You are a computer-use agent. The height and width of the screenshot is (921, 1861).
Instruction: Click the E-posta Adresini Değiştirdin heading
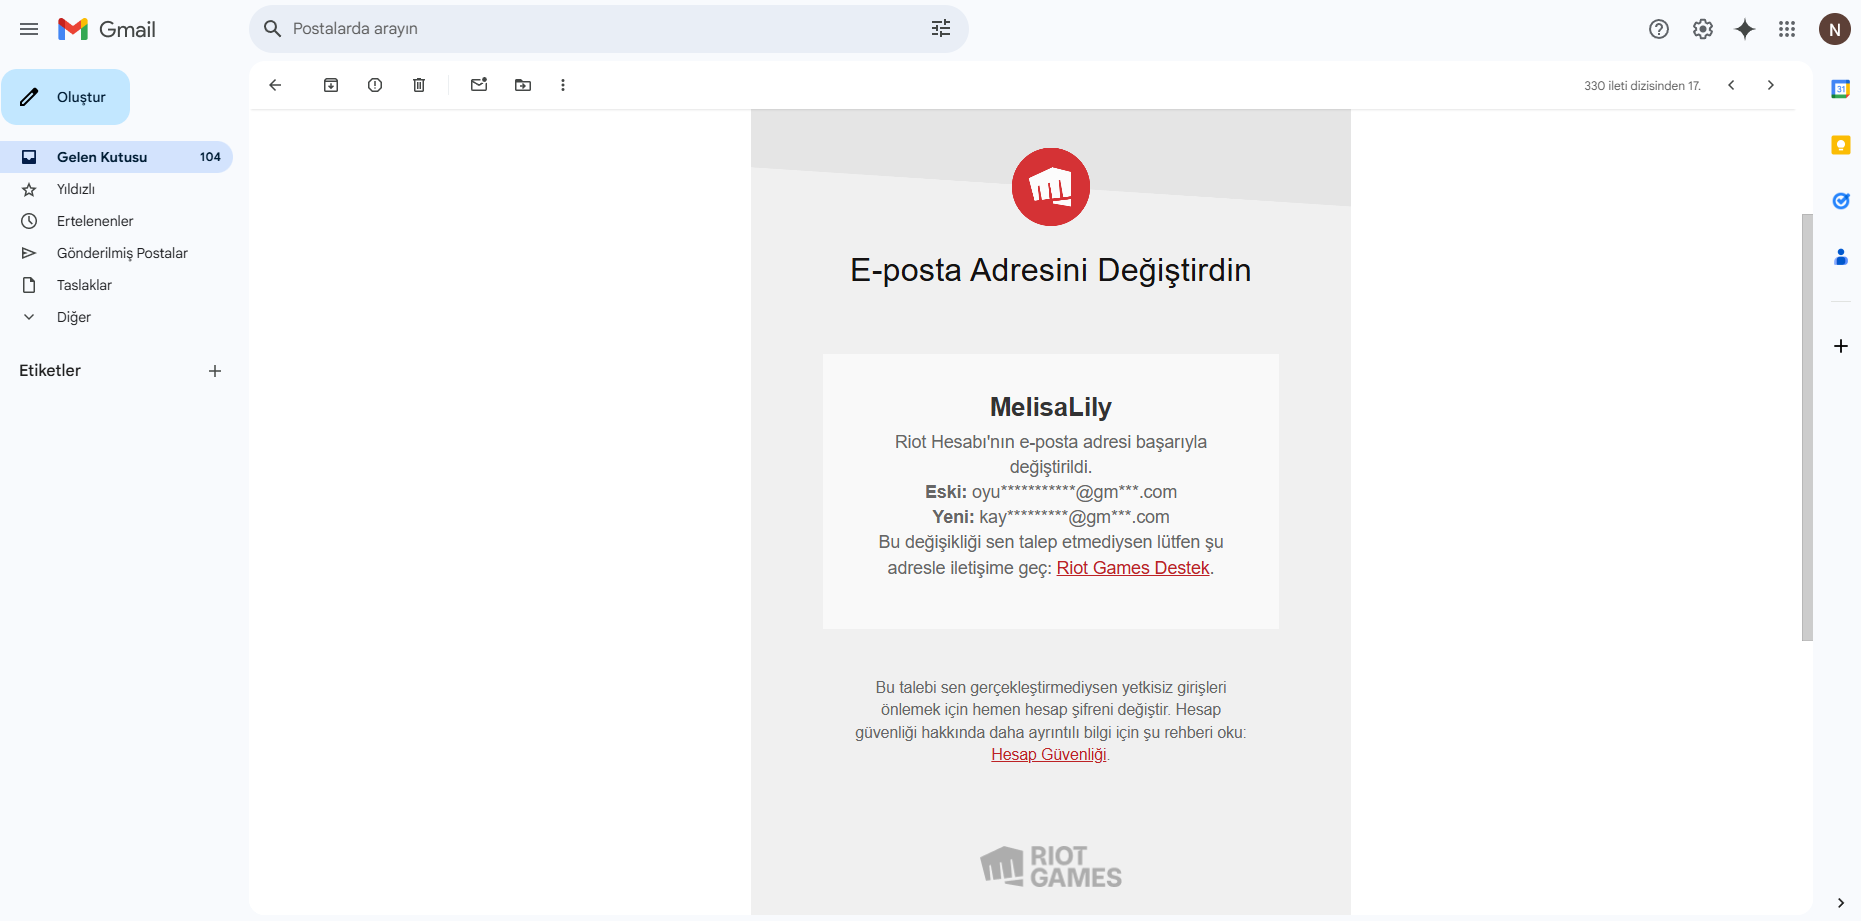(1051, 270)
